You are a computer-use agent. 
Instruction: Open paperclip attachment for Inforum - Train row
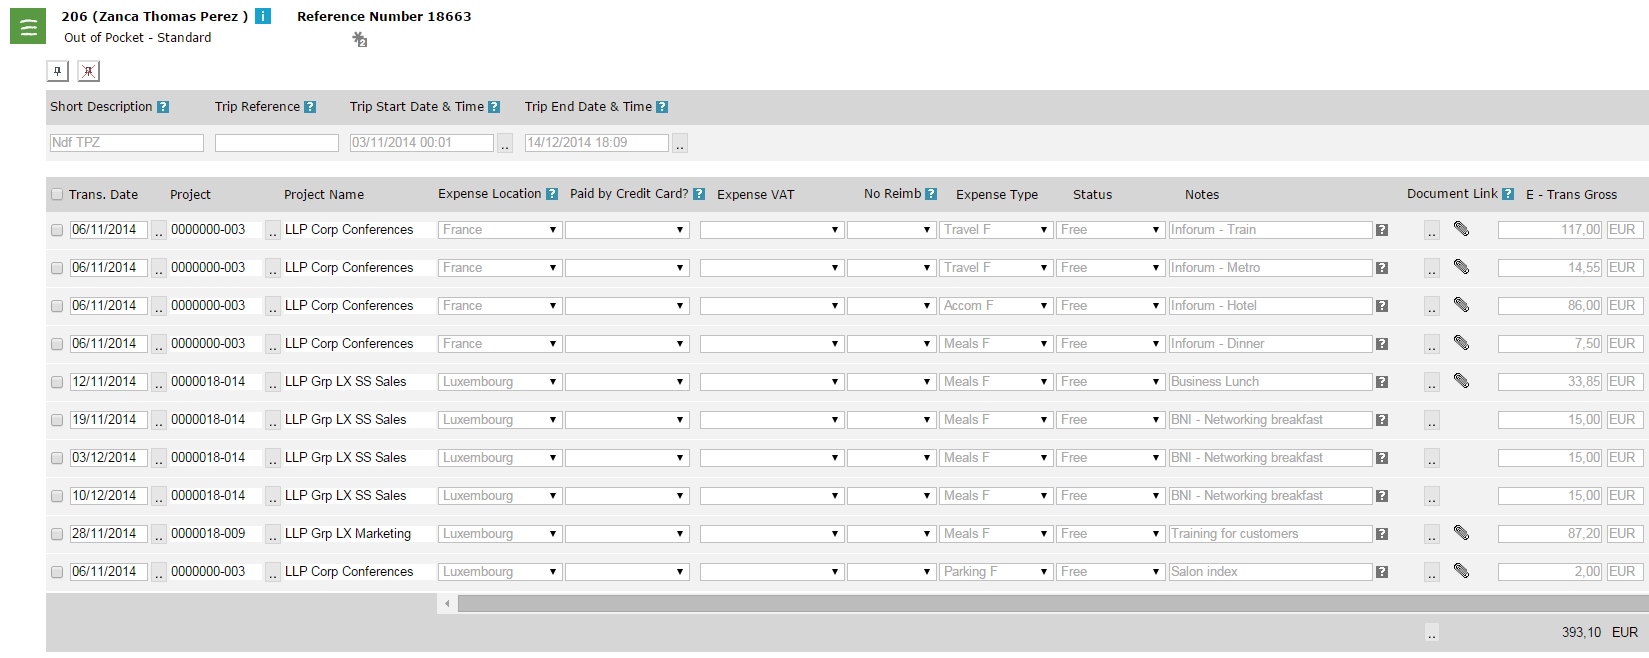(1461, 229)
